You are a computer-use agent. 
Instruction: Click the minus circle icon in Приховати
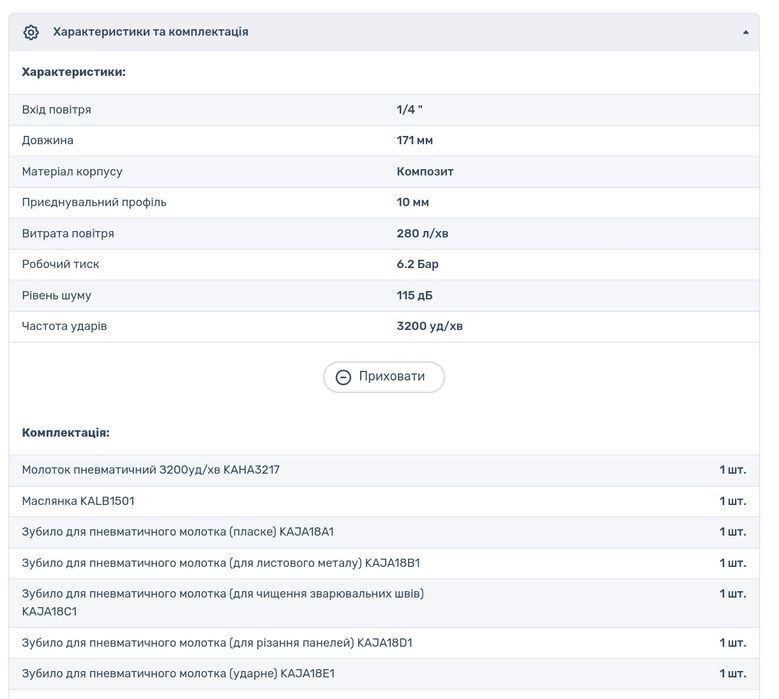(x=343, y=377)
